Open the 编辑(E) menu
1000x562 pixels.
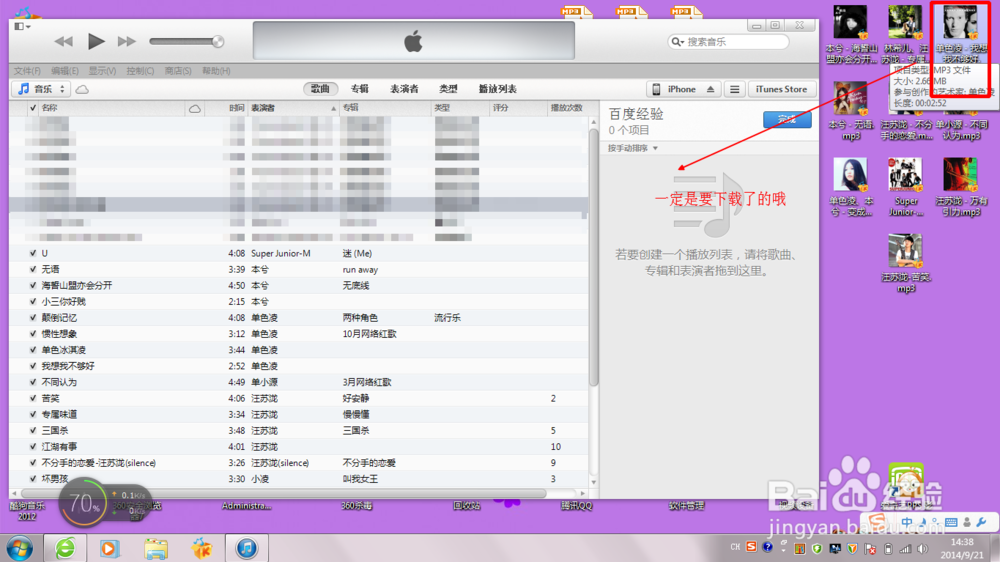tap(65, 71)
